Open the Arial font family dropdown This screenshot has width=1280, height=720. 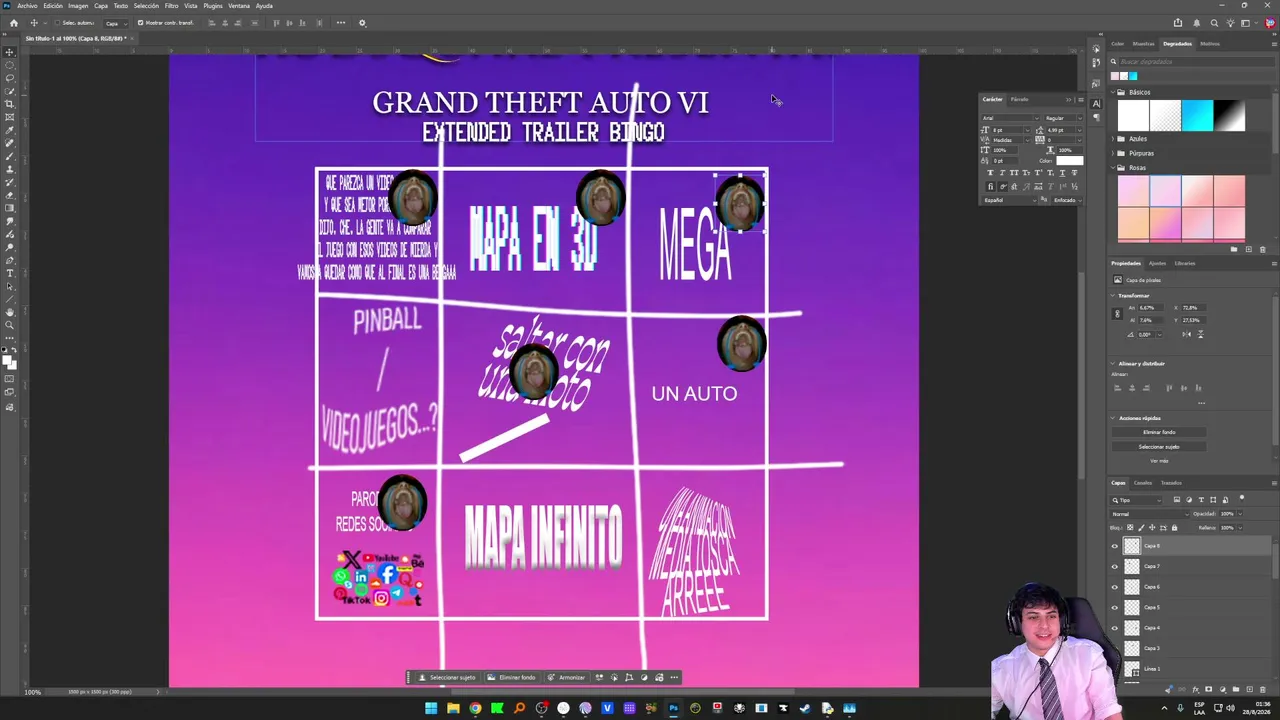point(1009,118)
